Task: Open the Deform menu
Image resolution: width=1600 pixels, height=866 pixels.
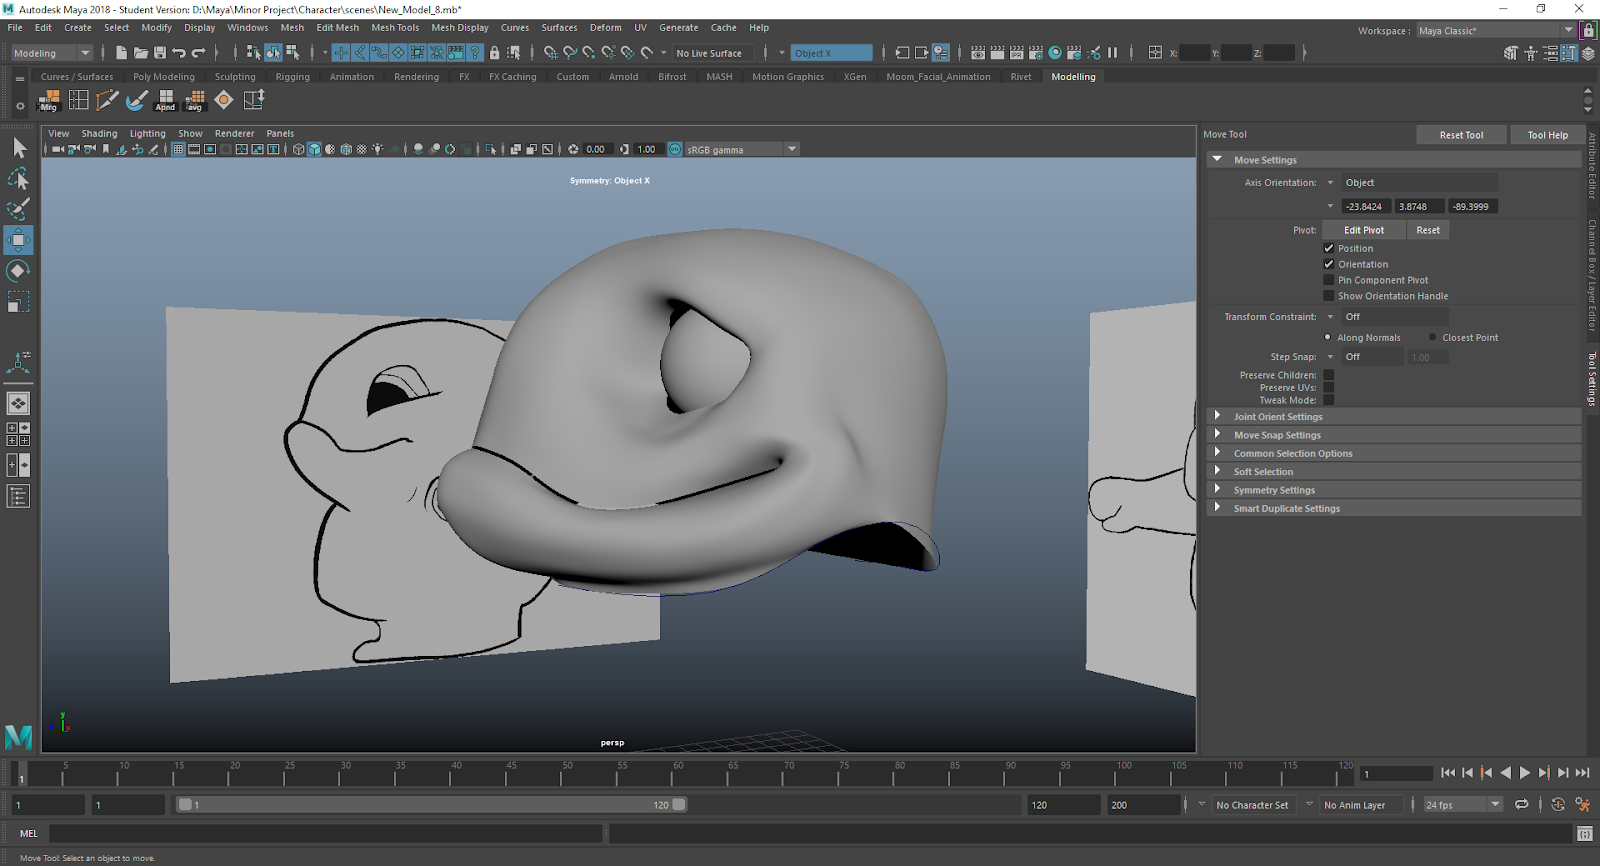Action: point(605,28)
